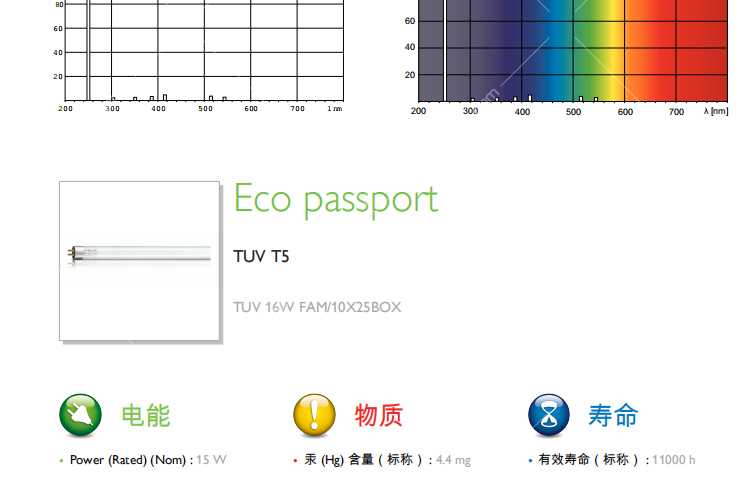Click the Power (Rated) (Nom) label
Viewport: 750px width, 500px height.
point(132,460)
